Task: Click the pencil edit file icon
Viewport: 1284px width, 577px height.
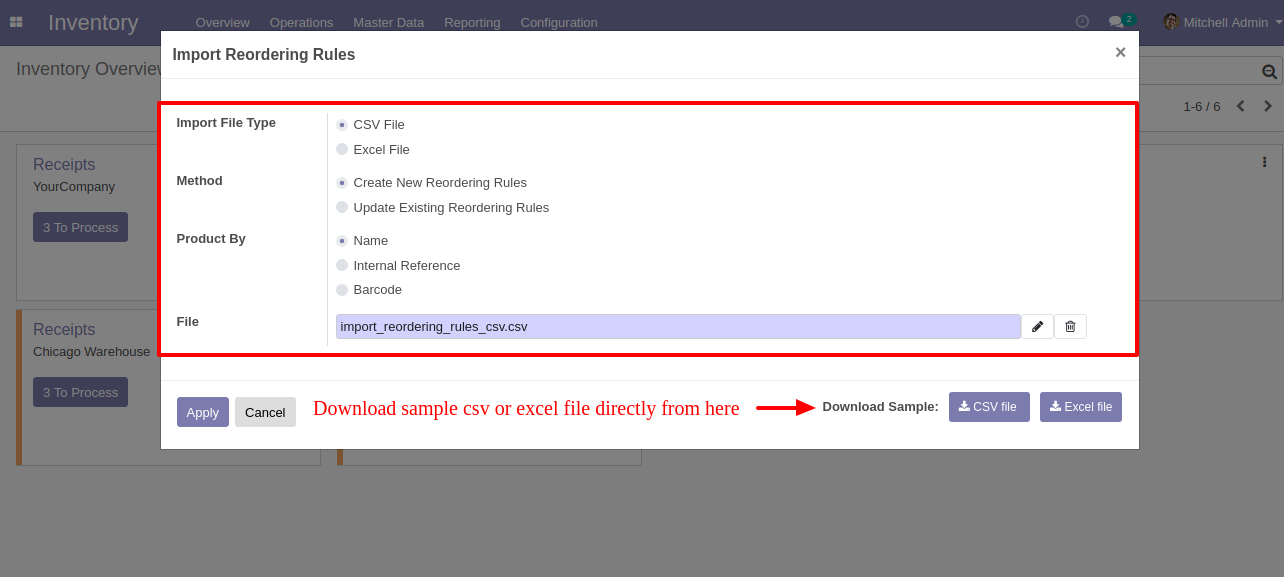Action: (1038, 327)
